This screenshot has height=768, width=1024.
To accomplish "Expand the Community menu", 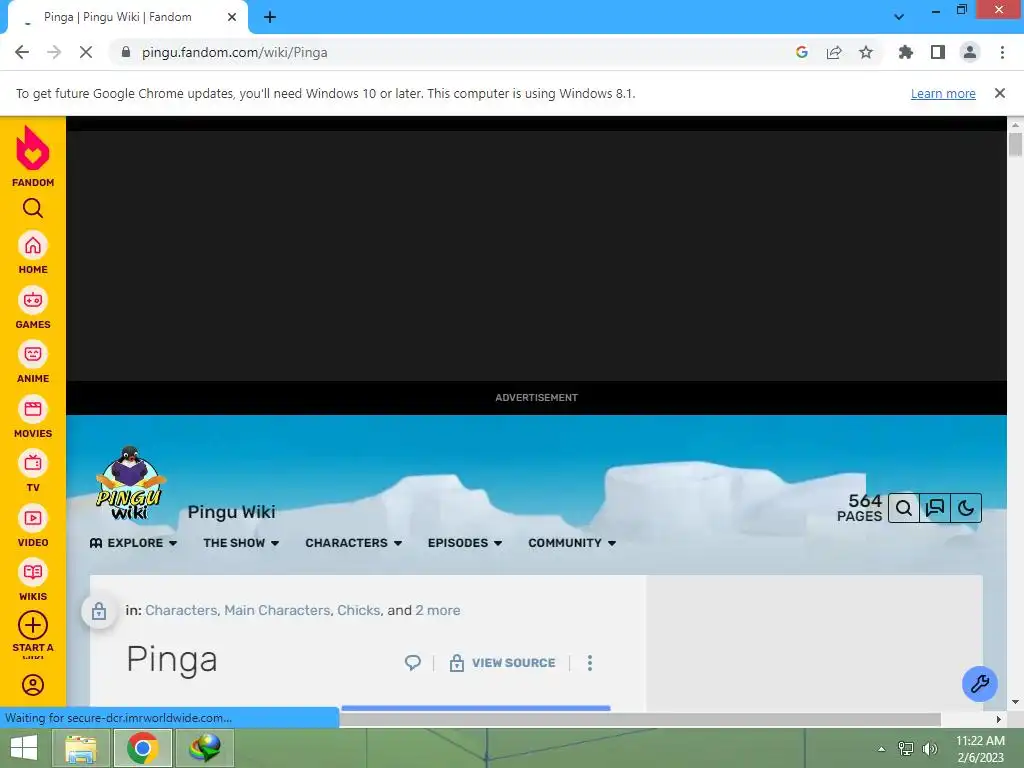I will 572,543.
